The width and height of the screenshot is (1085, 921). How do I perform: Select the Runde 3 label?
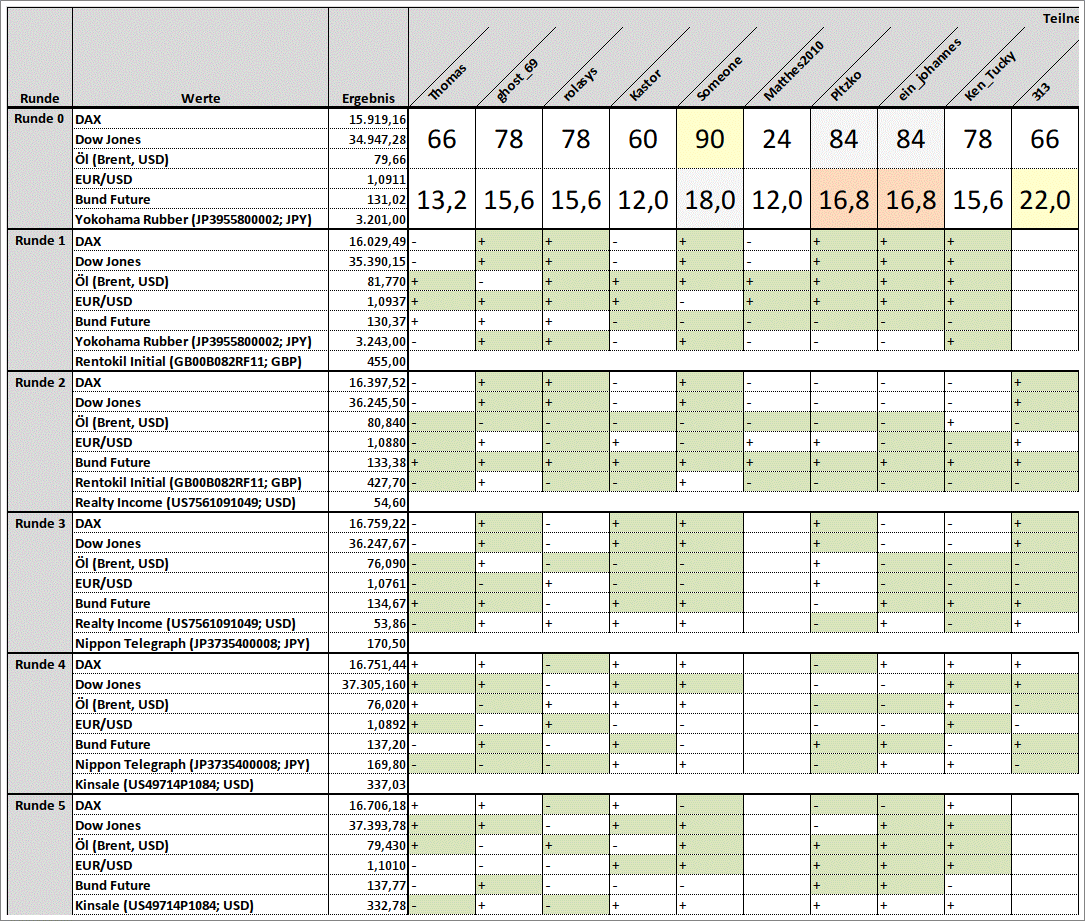(x=39, y=523)
